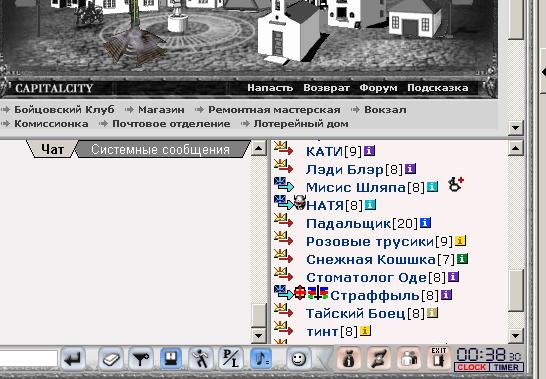Click the money bag icon
Screen dimensions: 546x379
tap(349, 358)
